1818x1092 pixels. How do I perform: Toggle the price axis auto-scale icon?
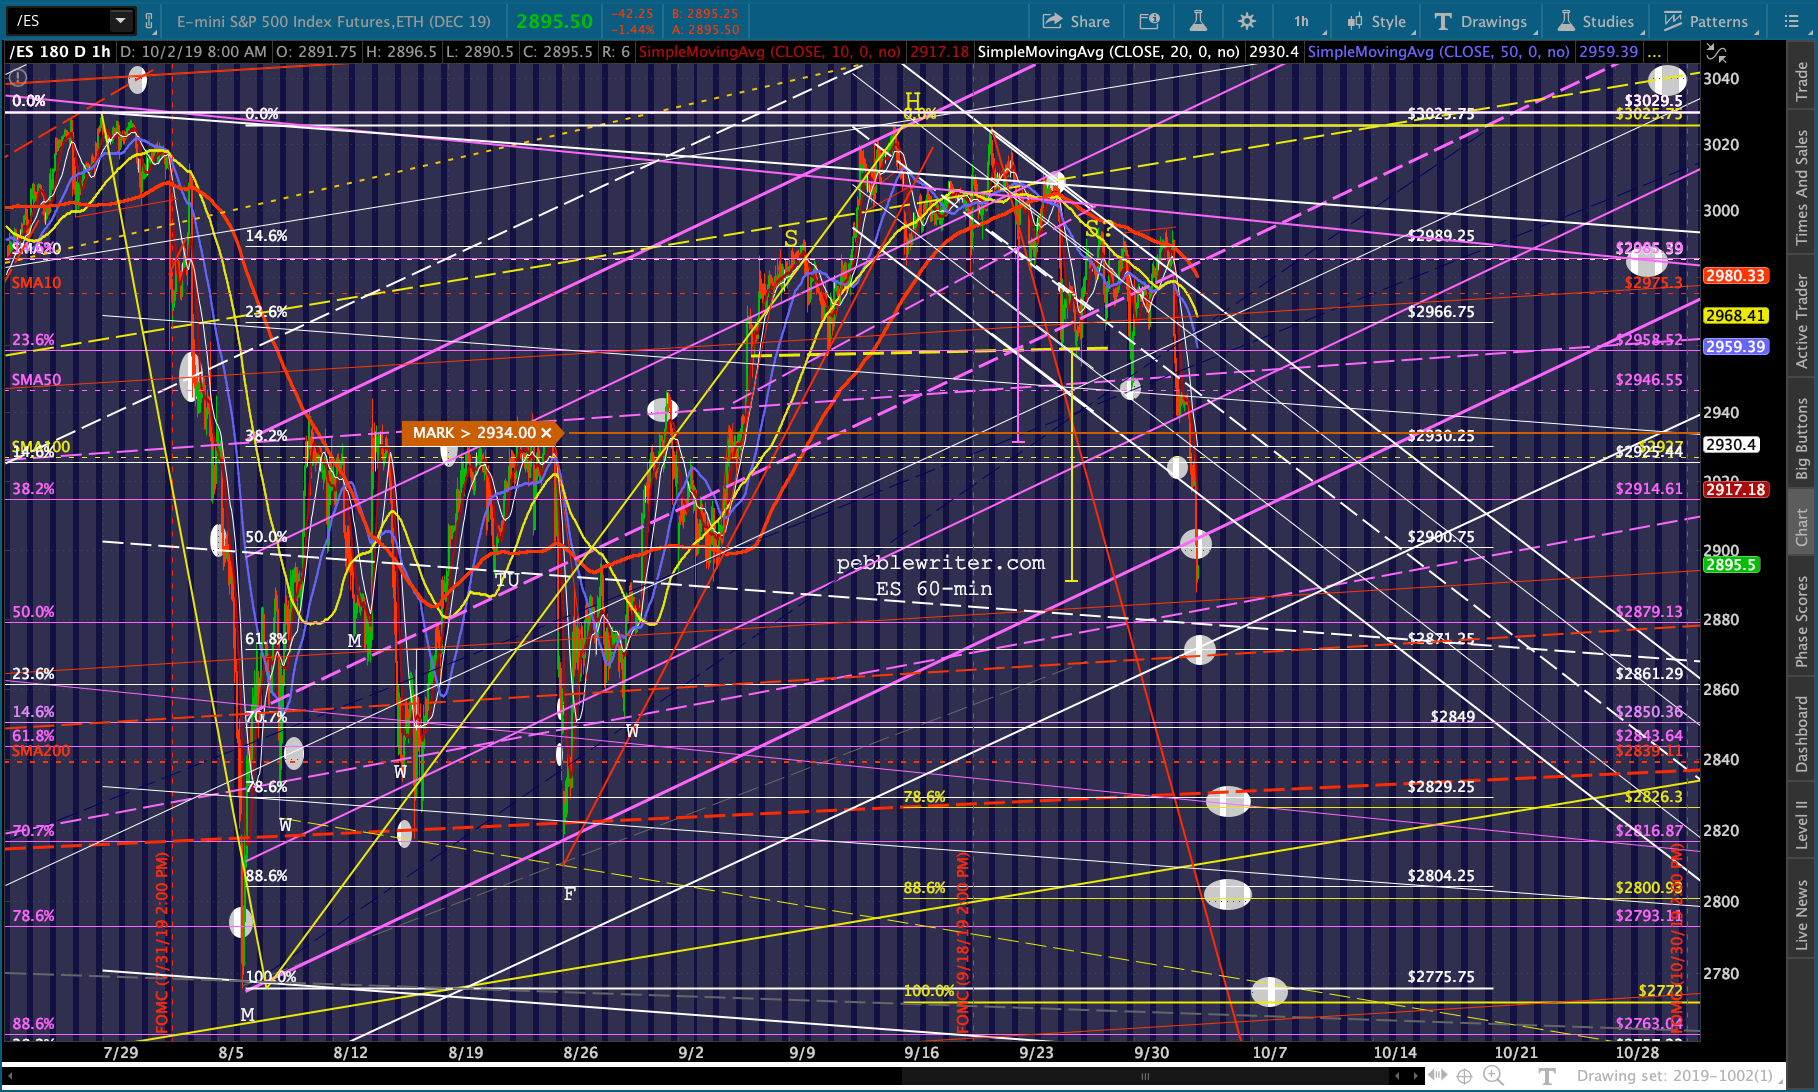[1716, 53]
